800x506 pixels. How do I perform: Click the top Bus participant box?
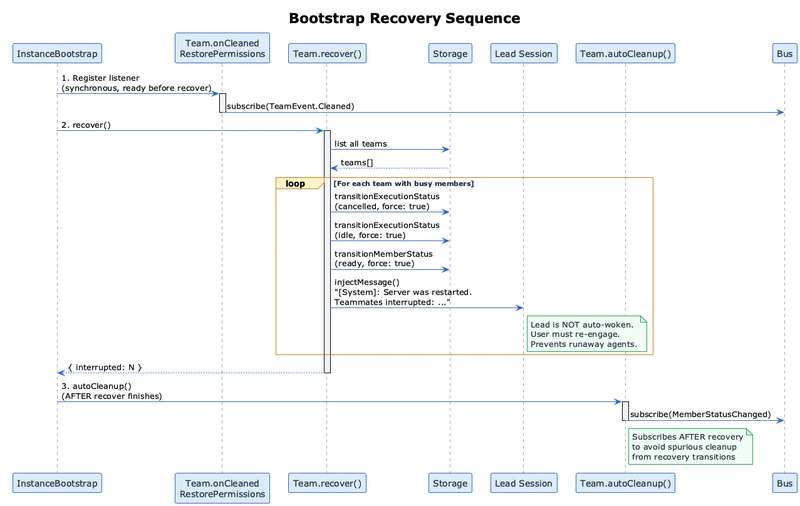[x=784, y=53]
